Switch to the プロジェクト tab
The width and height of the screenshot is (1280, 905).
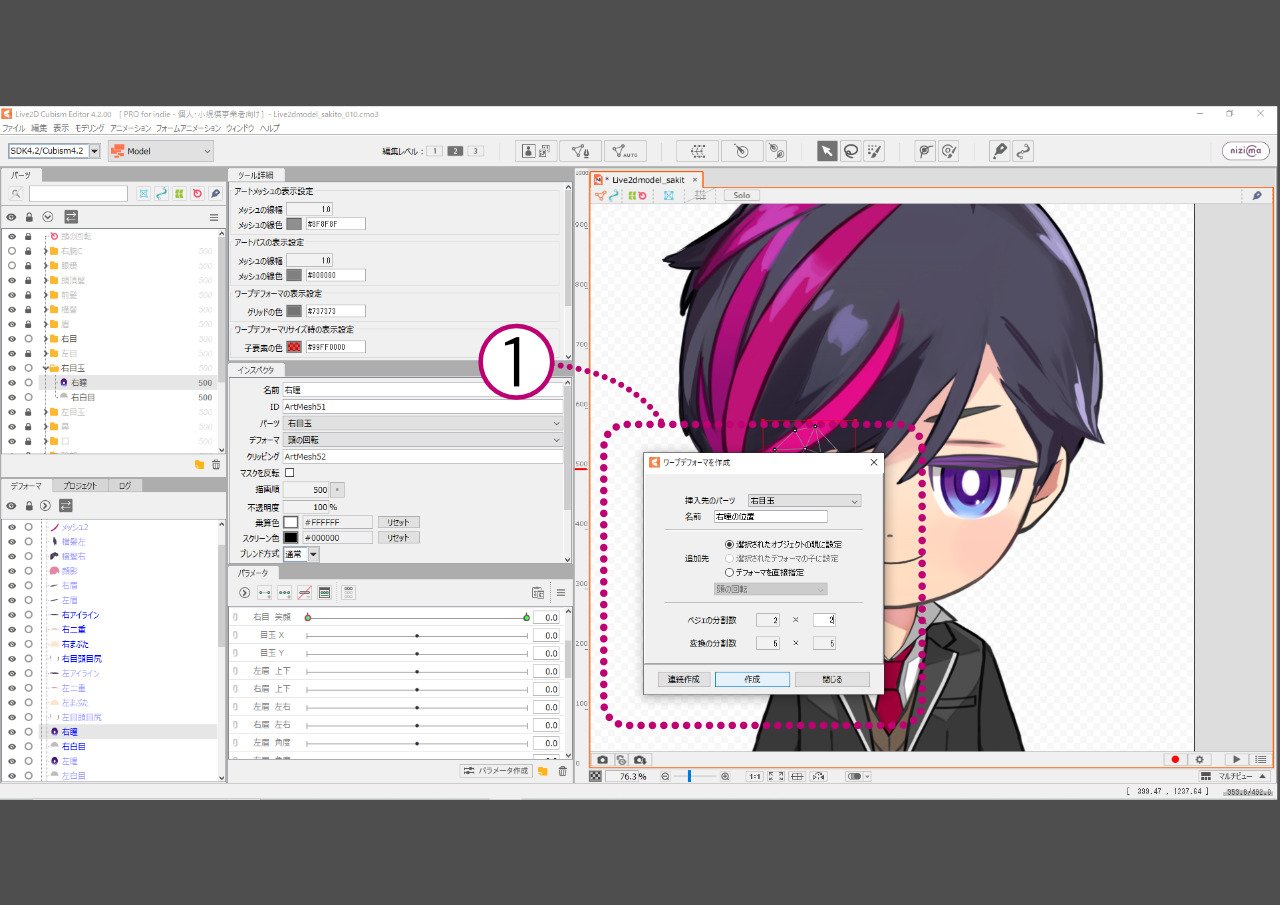coord(79,485)
